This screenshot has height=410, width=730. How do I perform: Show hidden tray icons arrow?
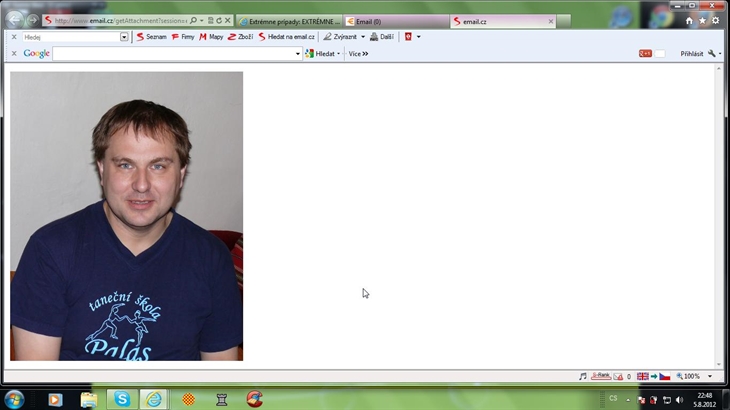point(628,400)
